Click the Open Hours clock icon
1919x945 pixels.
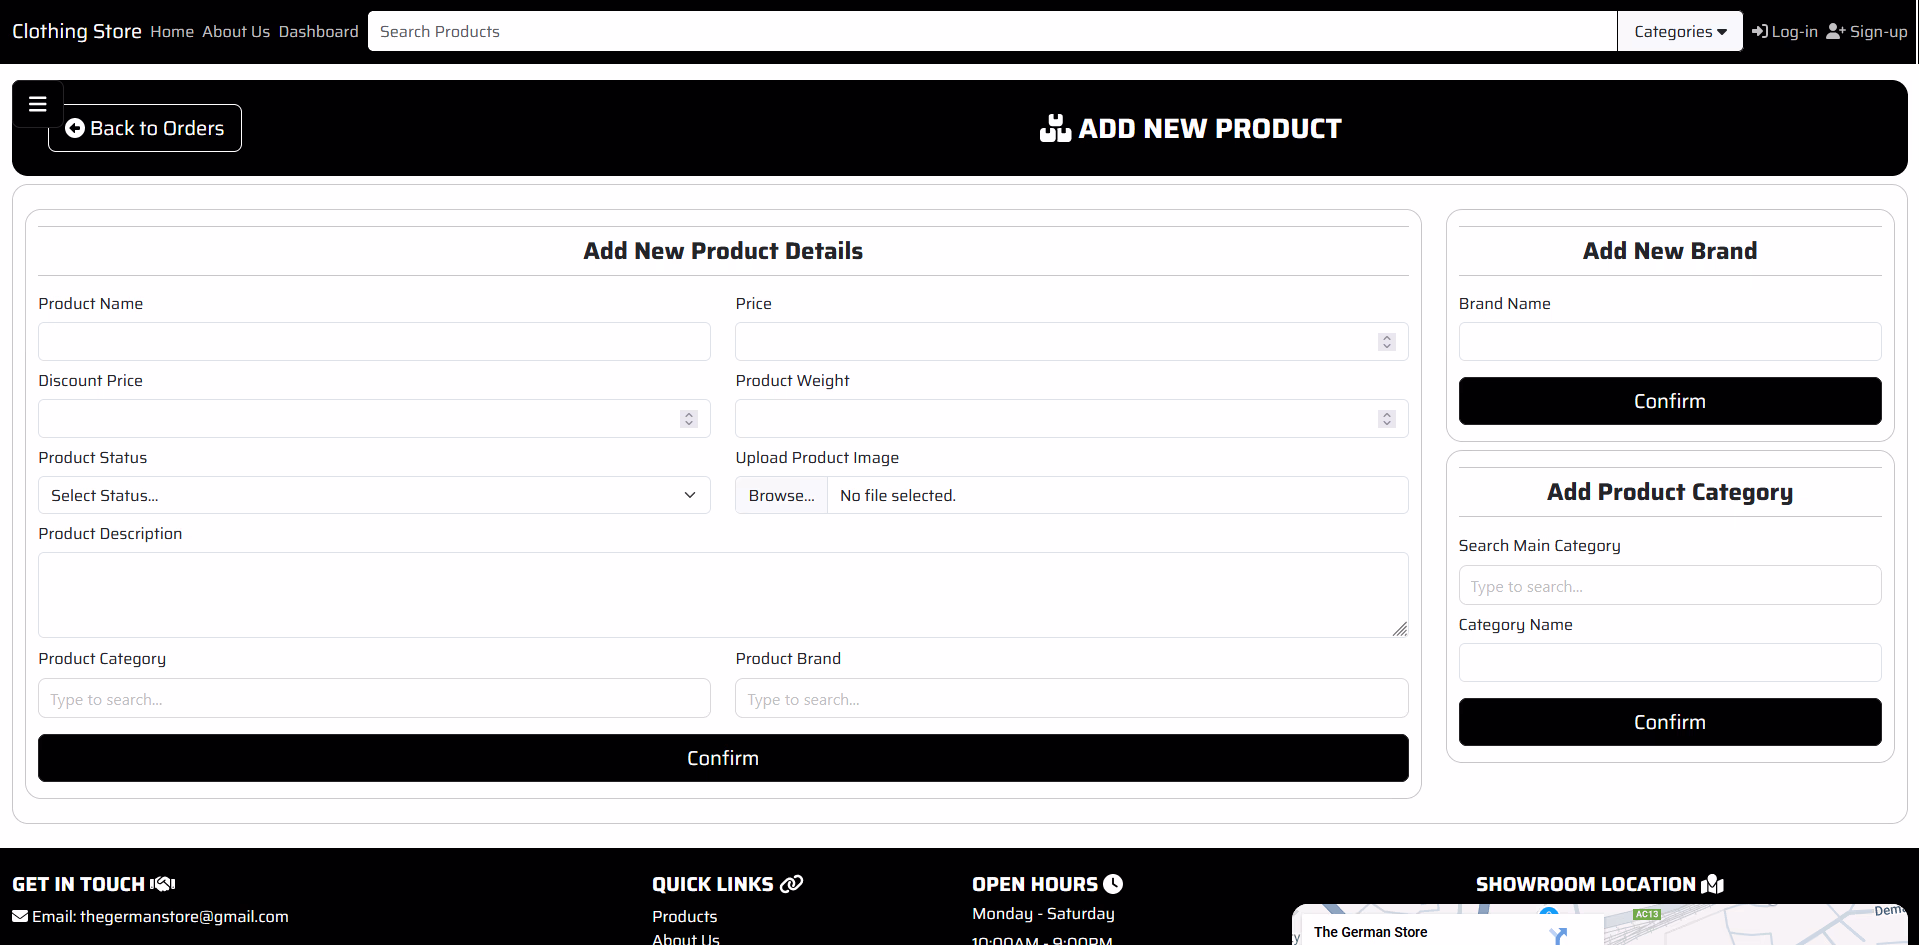coord(1113,884)
